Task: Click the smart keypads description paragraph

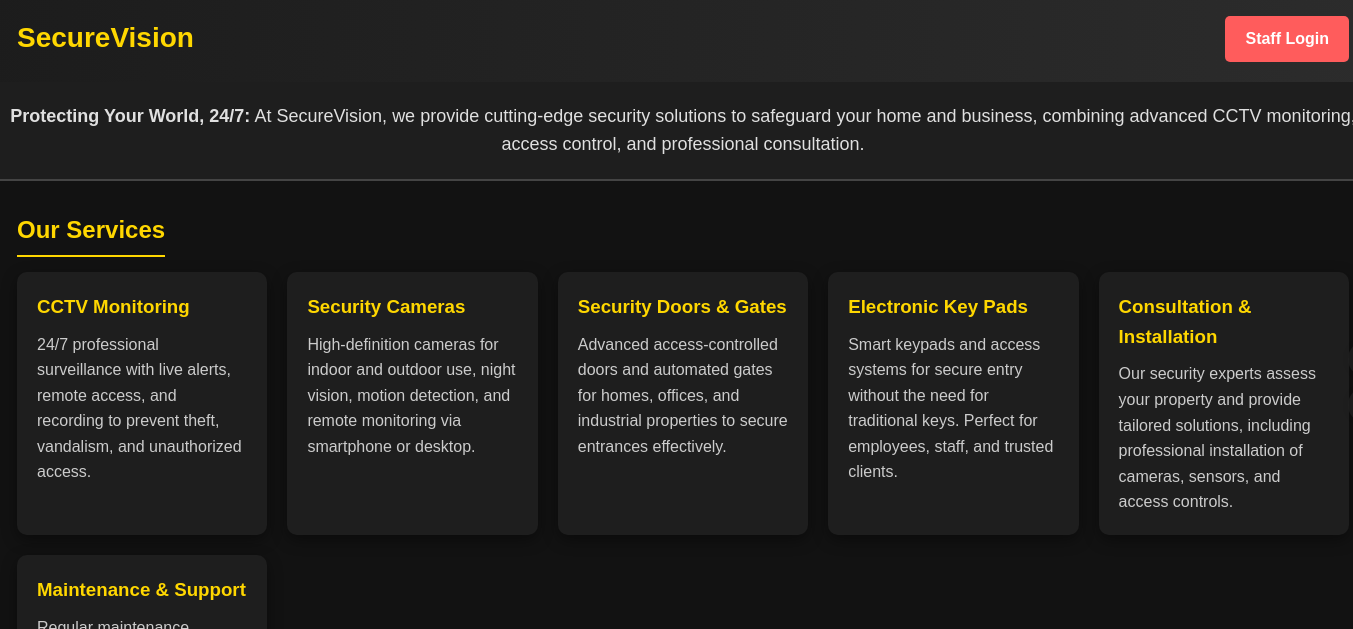Action: tap(950, 408)
